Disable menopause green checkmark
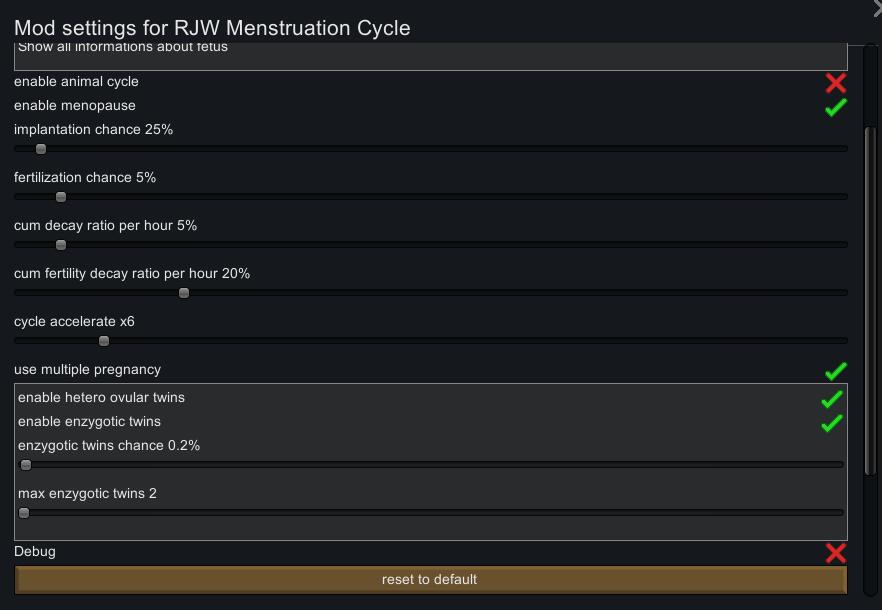 (836, 107)
